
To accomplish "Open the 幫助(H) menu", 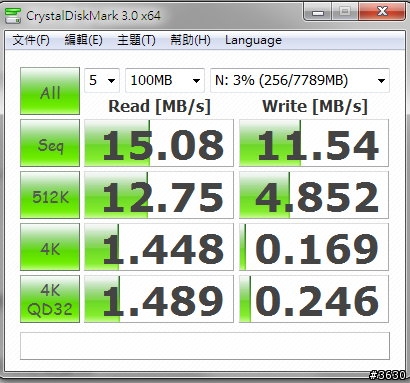I will 190,40.
